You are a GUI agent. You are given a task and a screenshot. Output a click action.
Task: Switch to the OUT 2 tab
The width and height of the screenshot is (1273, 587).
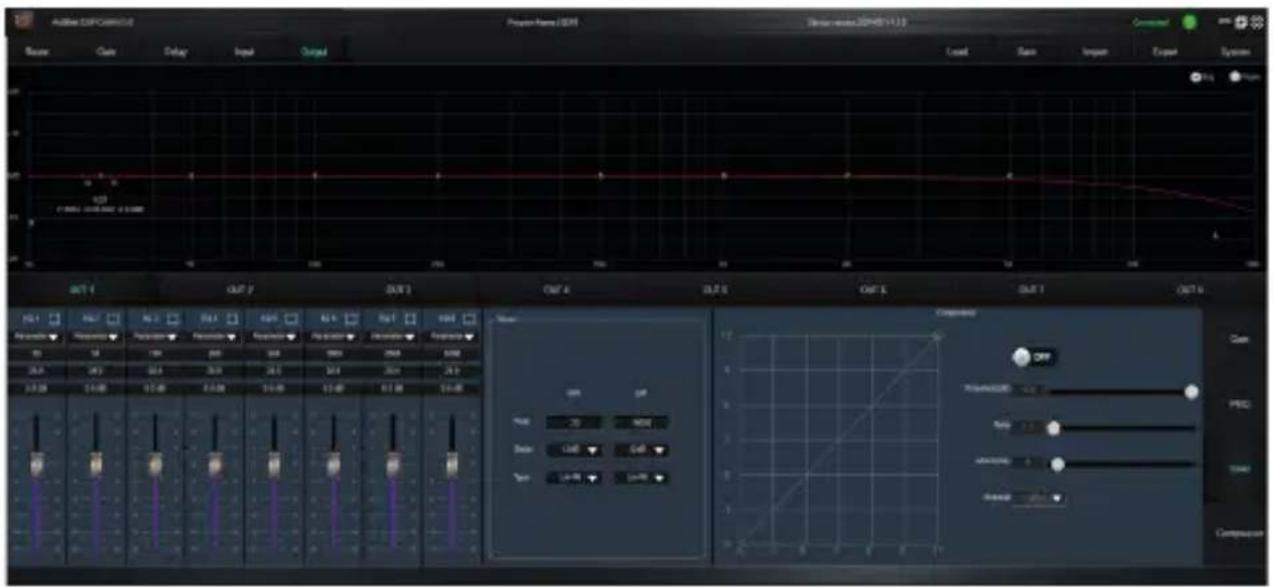[x=240, y=288]
